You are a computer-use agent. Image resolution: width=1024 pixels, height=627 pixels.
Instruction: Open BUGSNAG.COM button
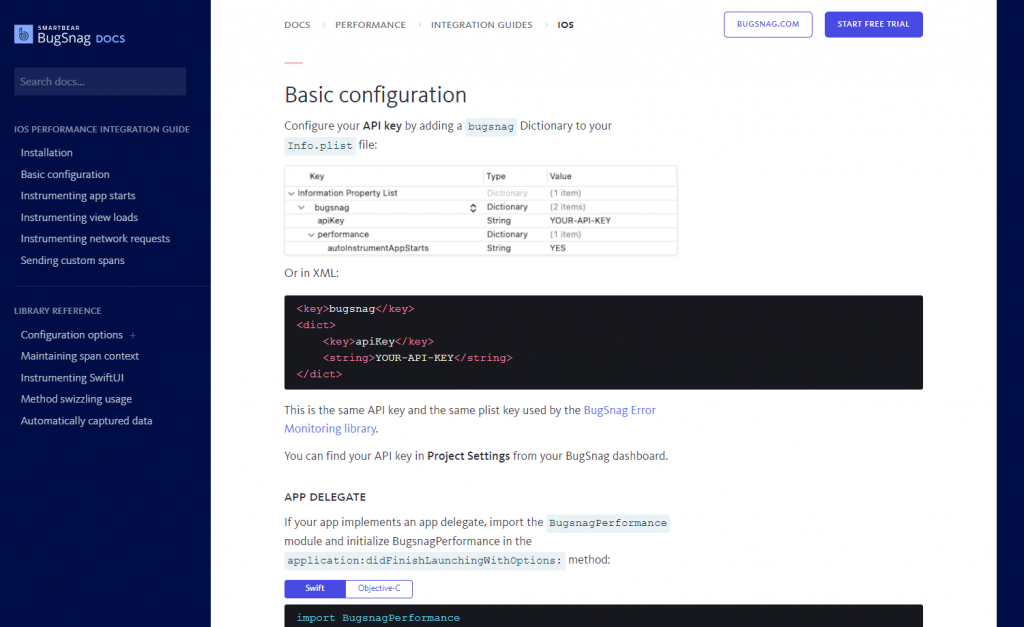pyautogui.click(x=768, y=24)
